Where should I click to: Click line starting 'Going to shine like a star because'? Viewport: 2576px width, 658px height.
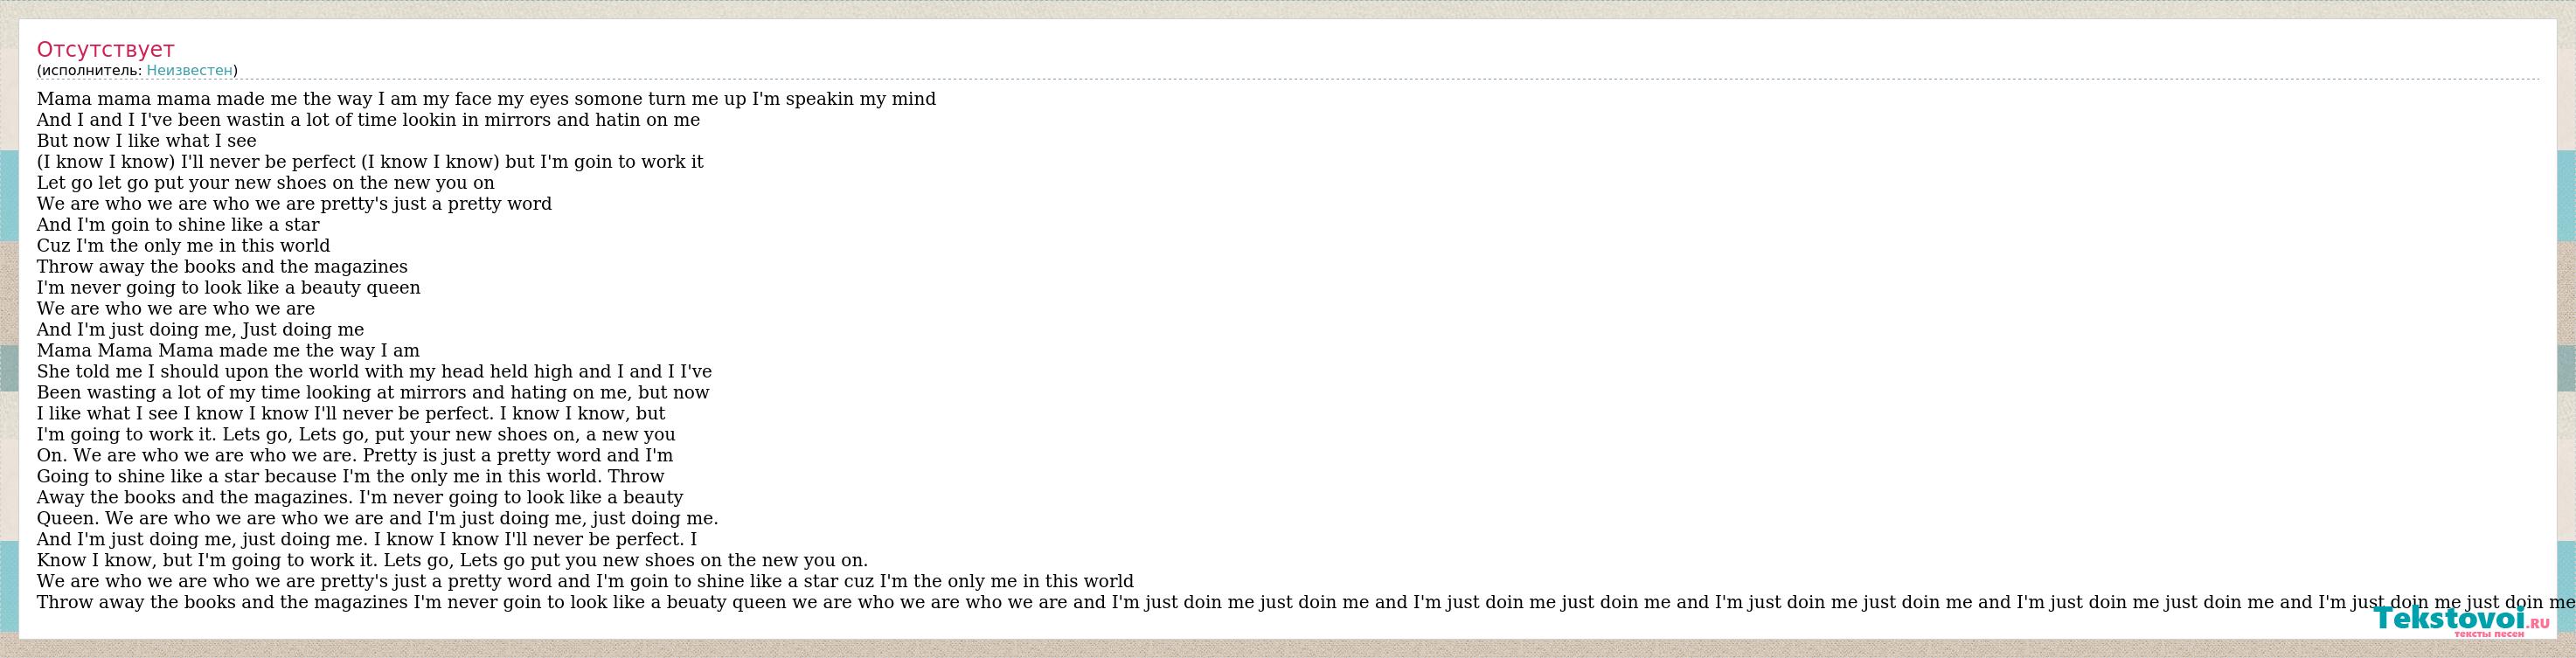(351, 477)
